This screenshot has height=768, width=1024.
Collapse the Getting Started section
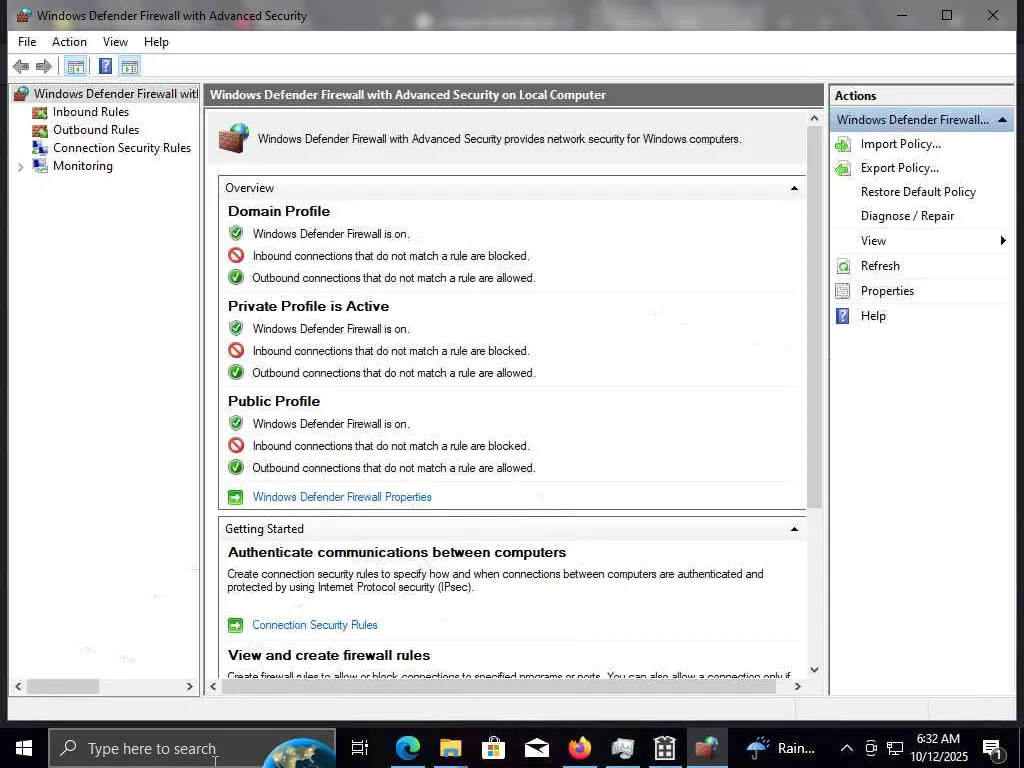point(794,529)
